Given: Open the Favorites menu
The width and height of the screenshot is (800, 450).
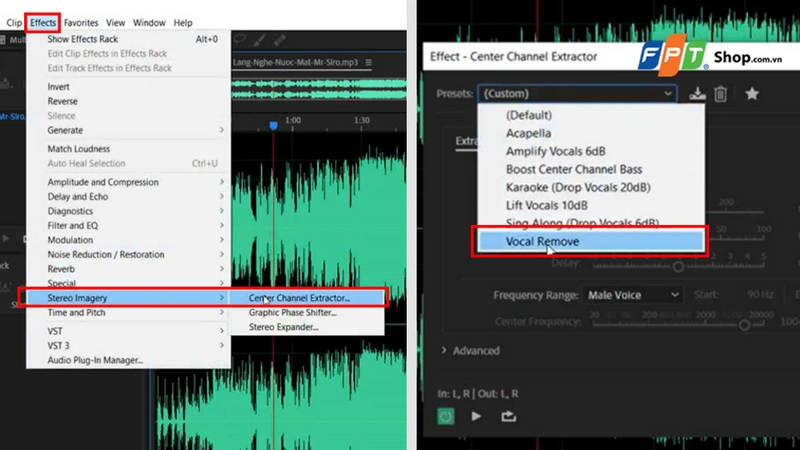Looking at the screenshot, I should tap(81, 22).
